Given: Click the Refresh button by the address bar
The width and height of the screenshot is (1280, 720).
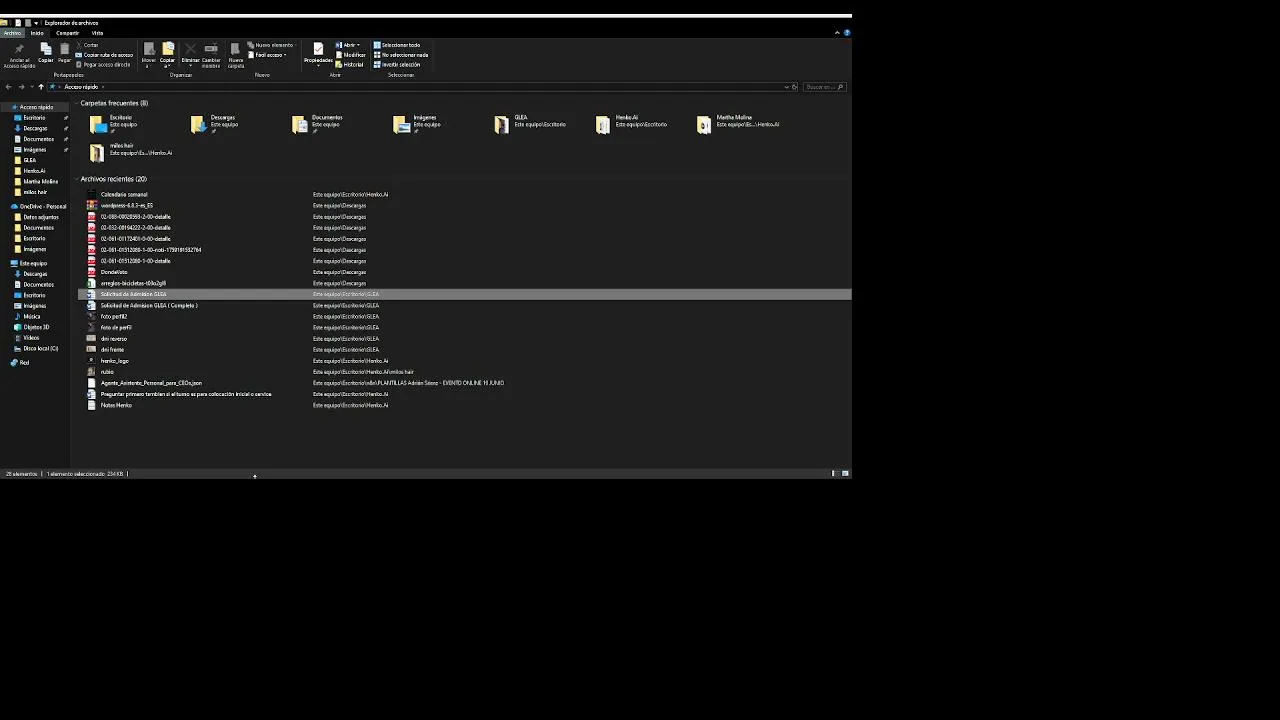Looking at the screenshot, I should coord(795,87).
